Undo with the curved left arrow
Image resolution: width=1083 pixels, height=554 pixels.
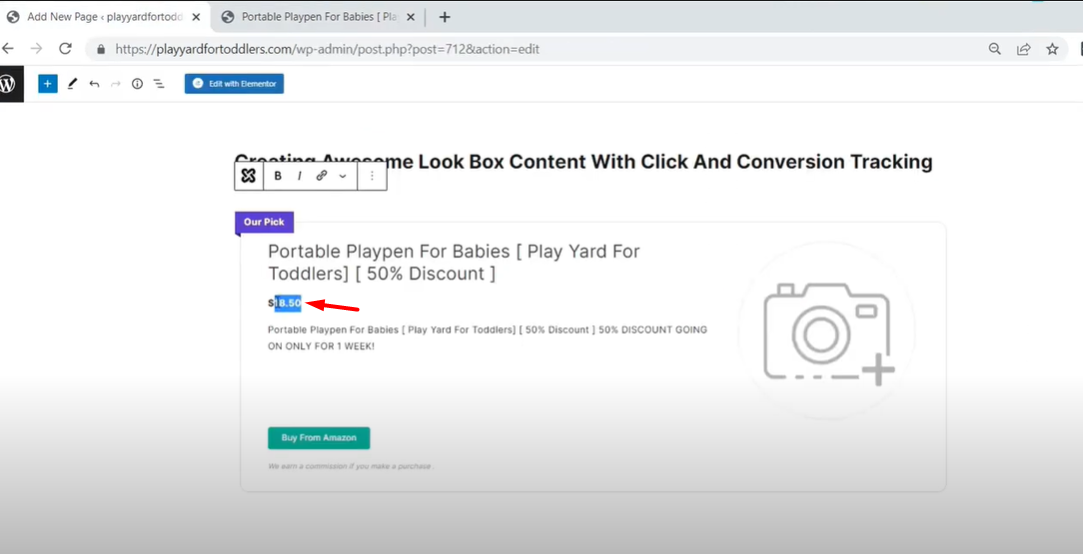tap(95, 84)
